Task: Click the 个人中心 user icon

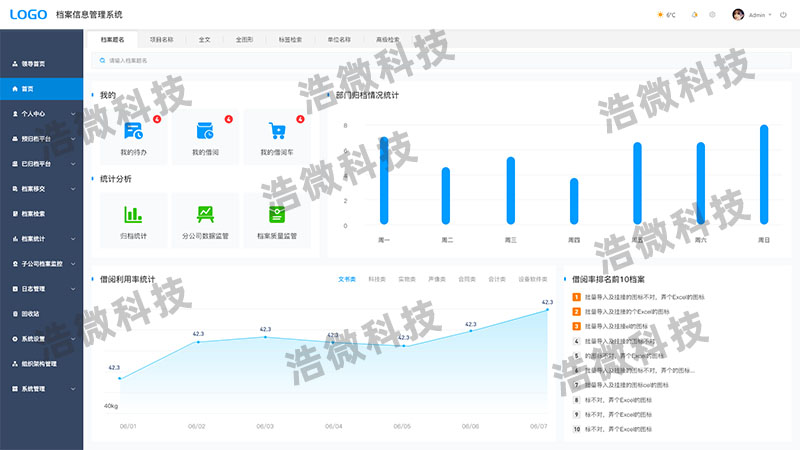Action: [x=15, y=114]
